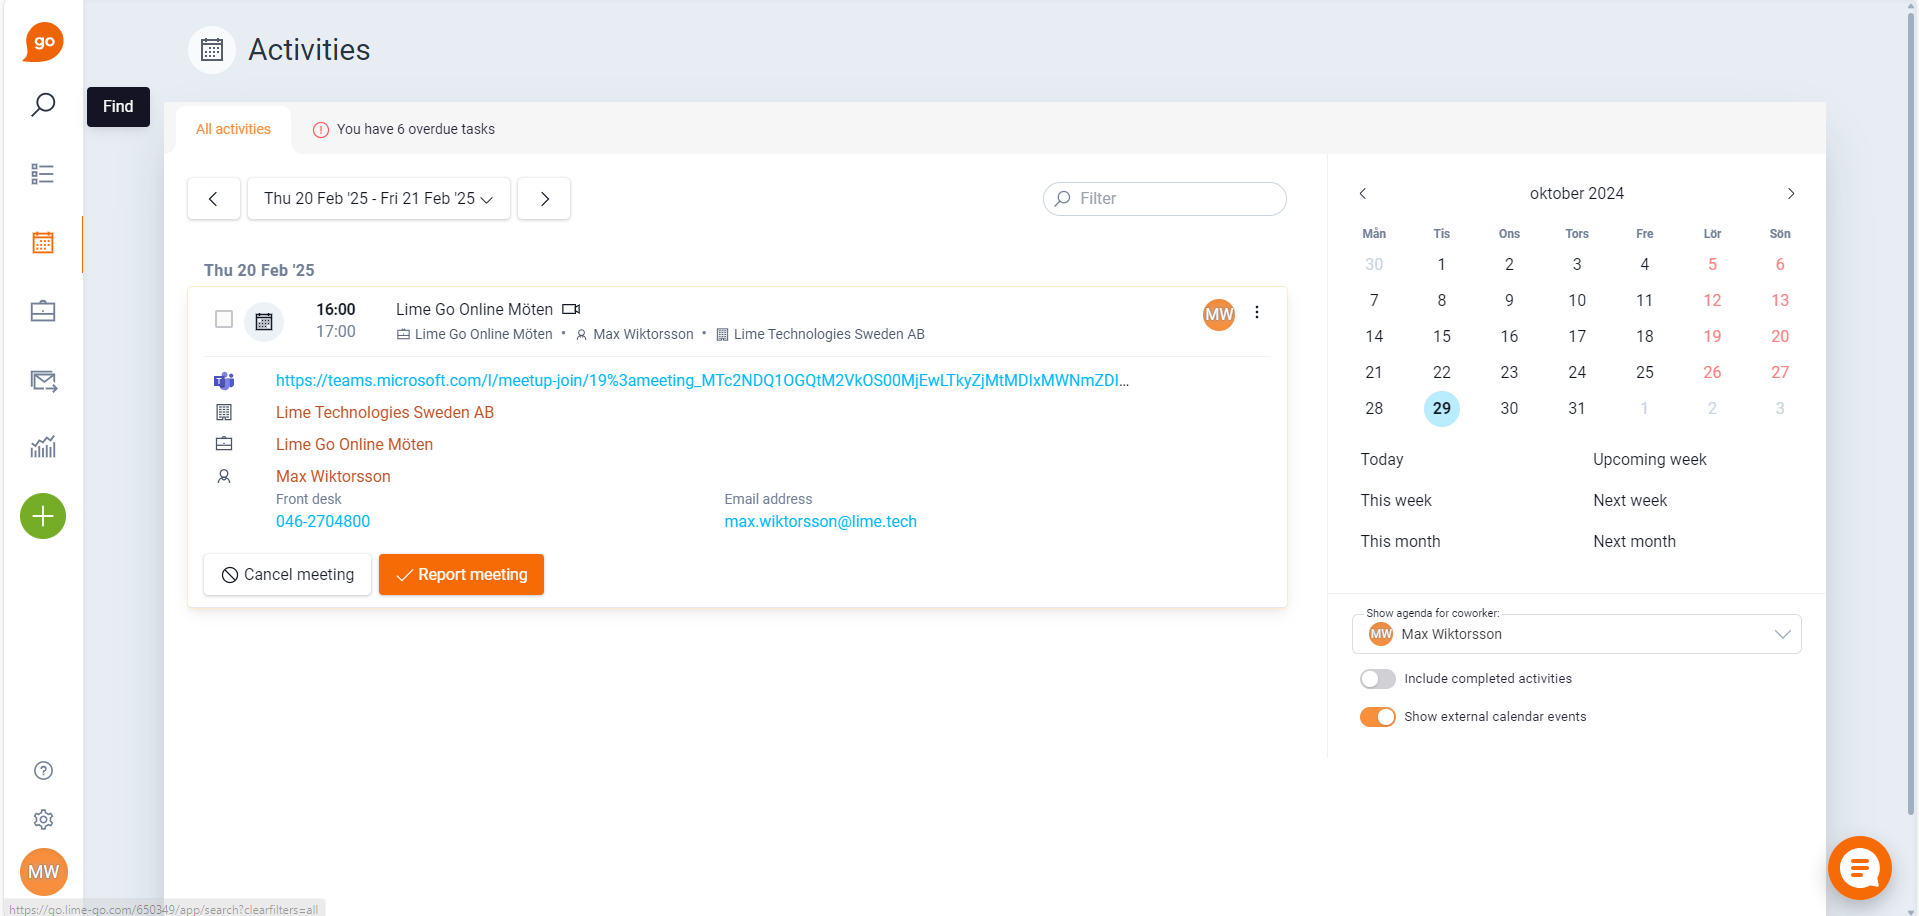Open Max Wiktorsson contact link
The width and height of the screenshot is (1919, 916).
[x=333, y=476]
